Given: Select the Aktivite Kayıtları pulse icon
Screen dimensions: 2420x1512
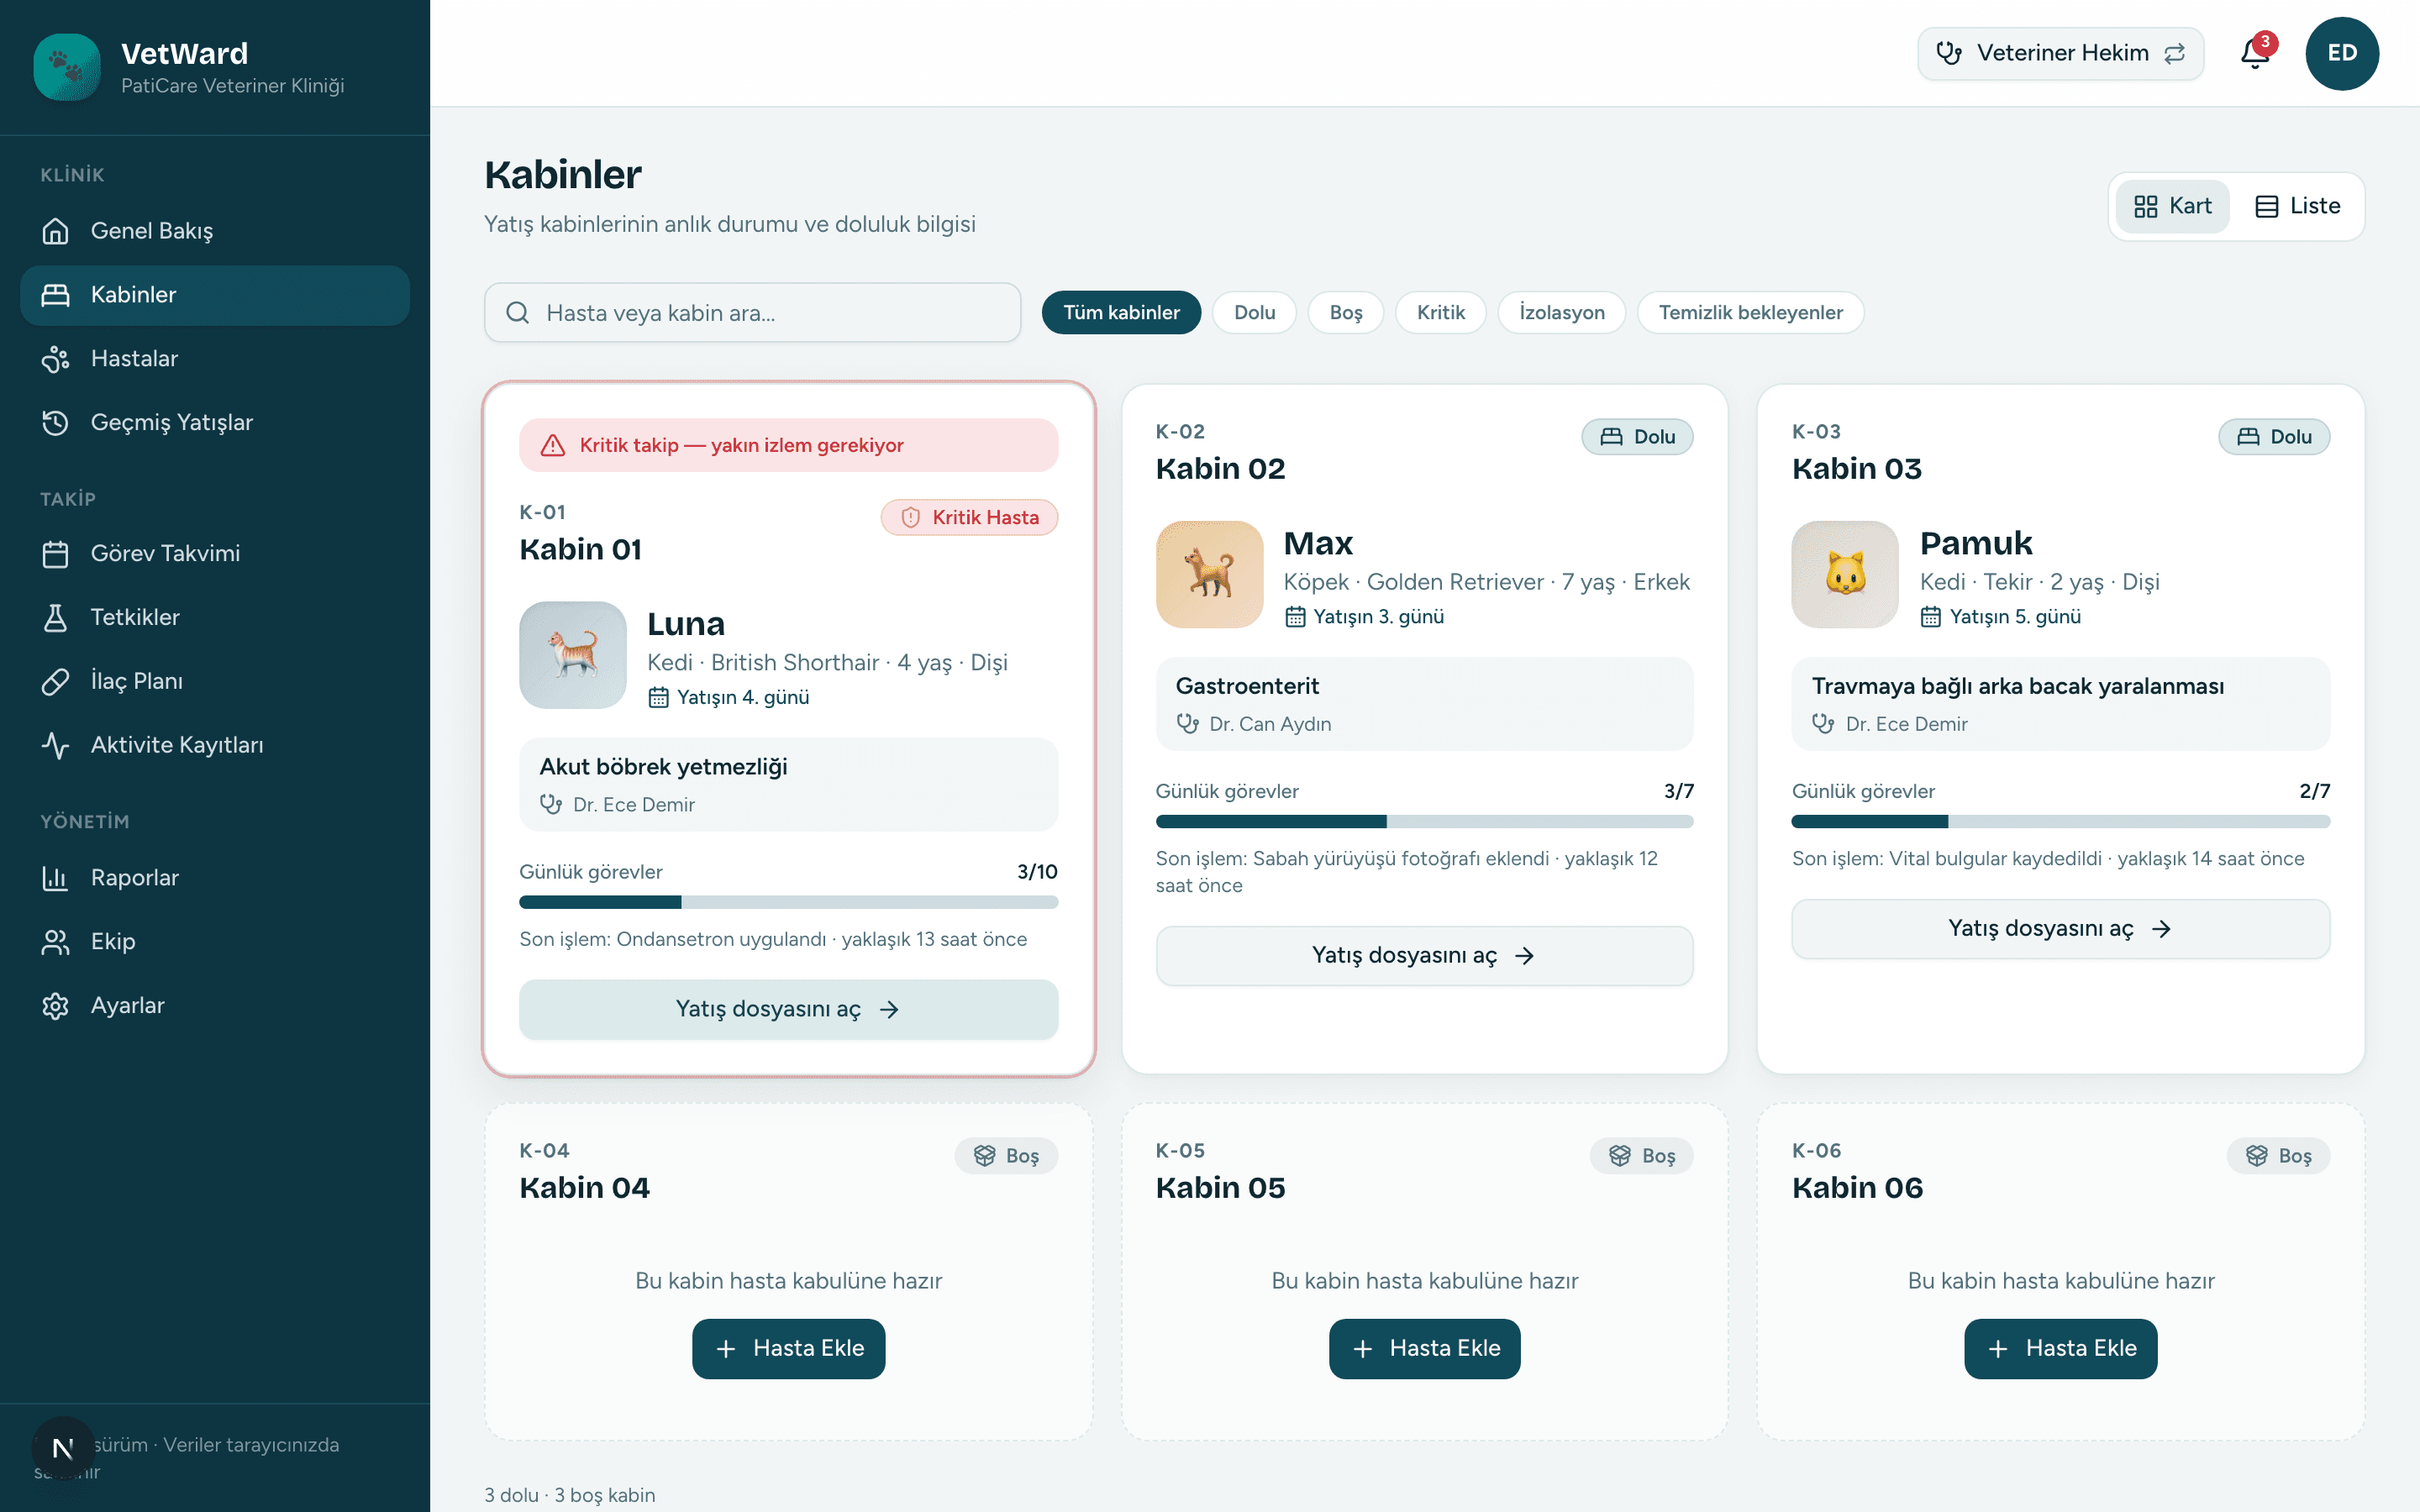Looking at the screenshot, I should (x=55, y=745).
